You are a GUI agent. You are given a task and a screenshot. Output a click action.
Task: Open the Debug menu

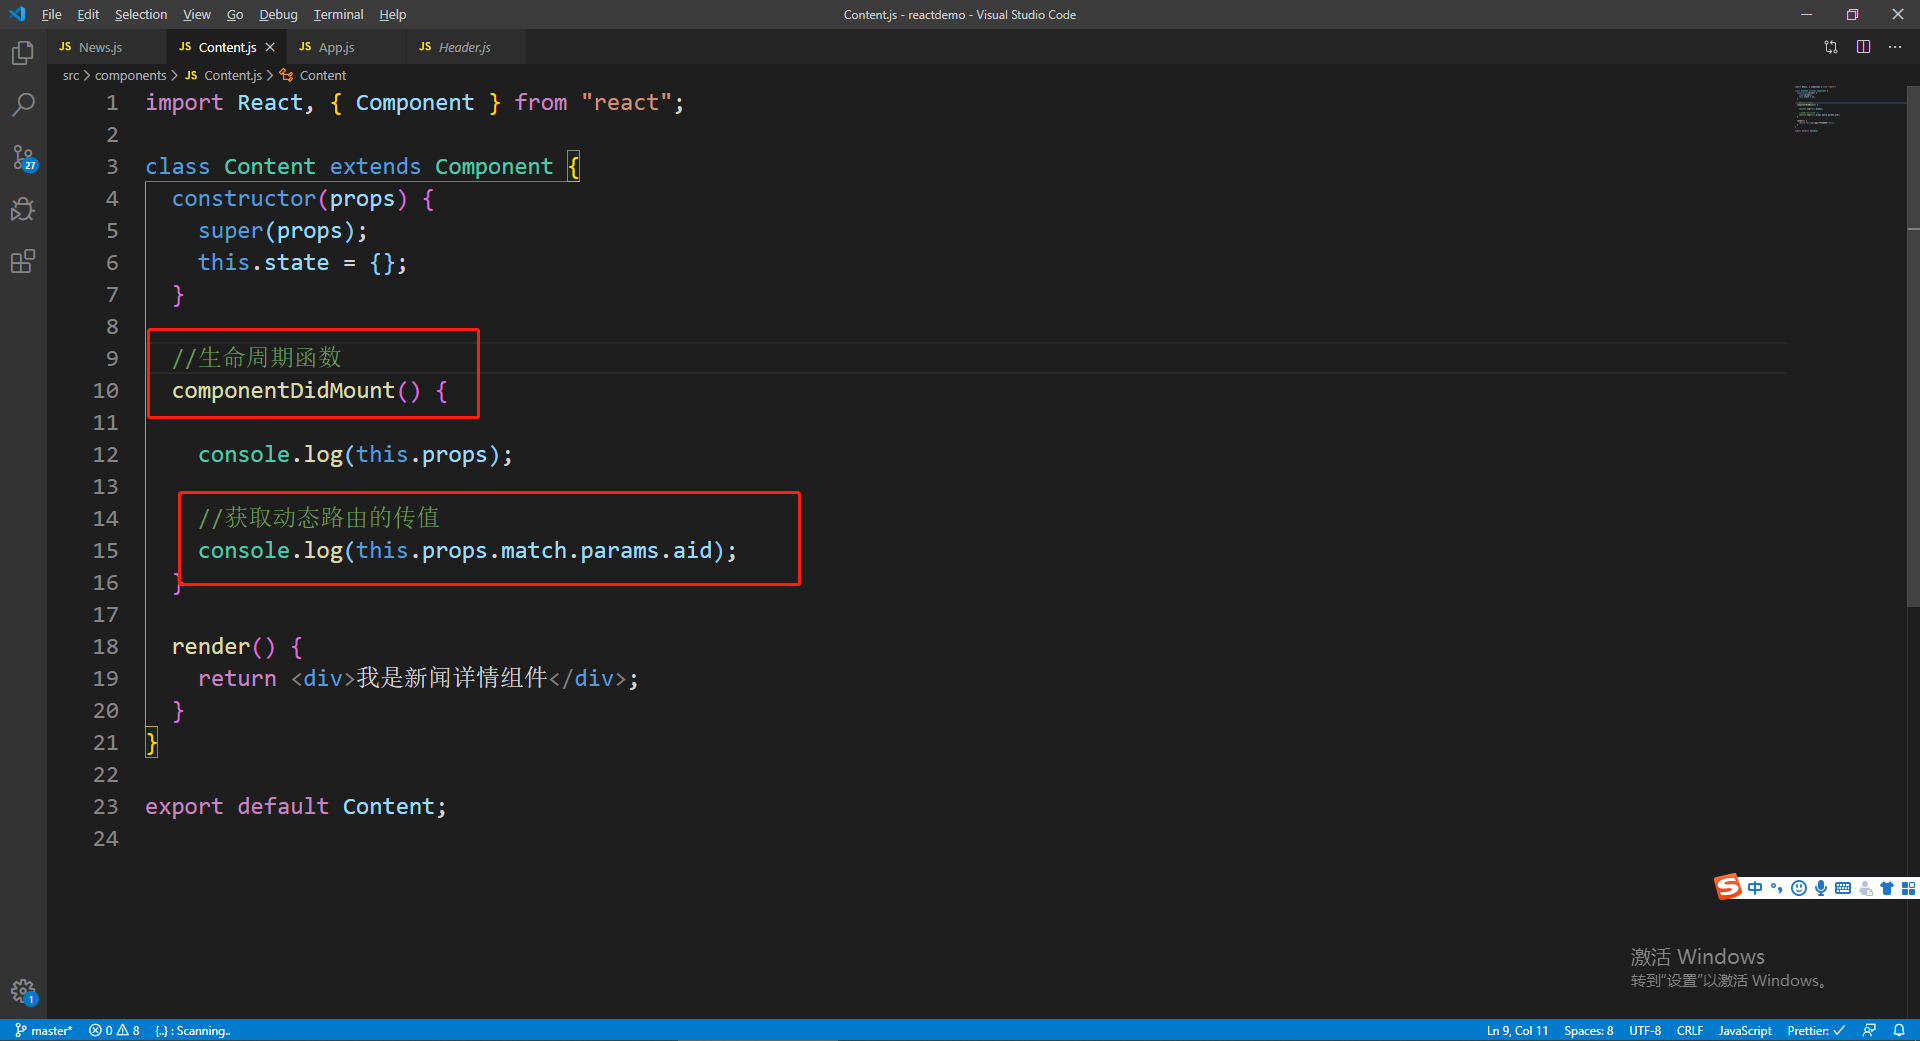278,14
